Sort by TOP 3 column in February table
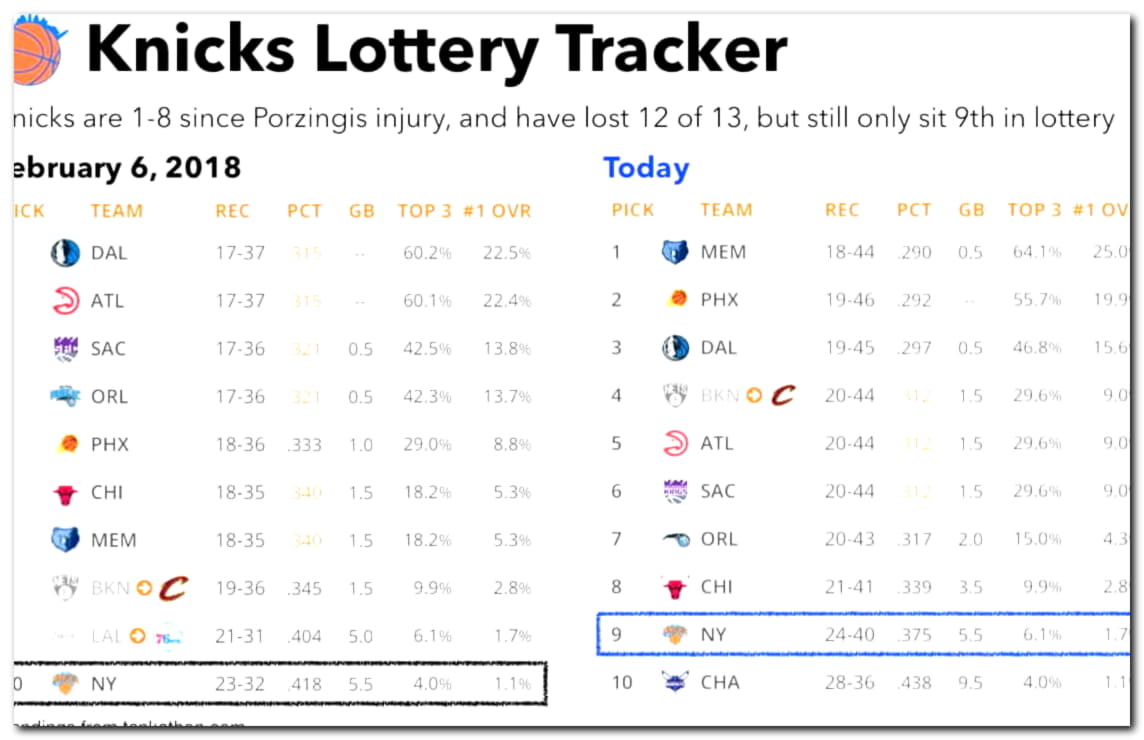The height and width of the screenshot is (740, 1144). [425, 211]
